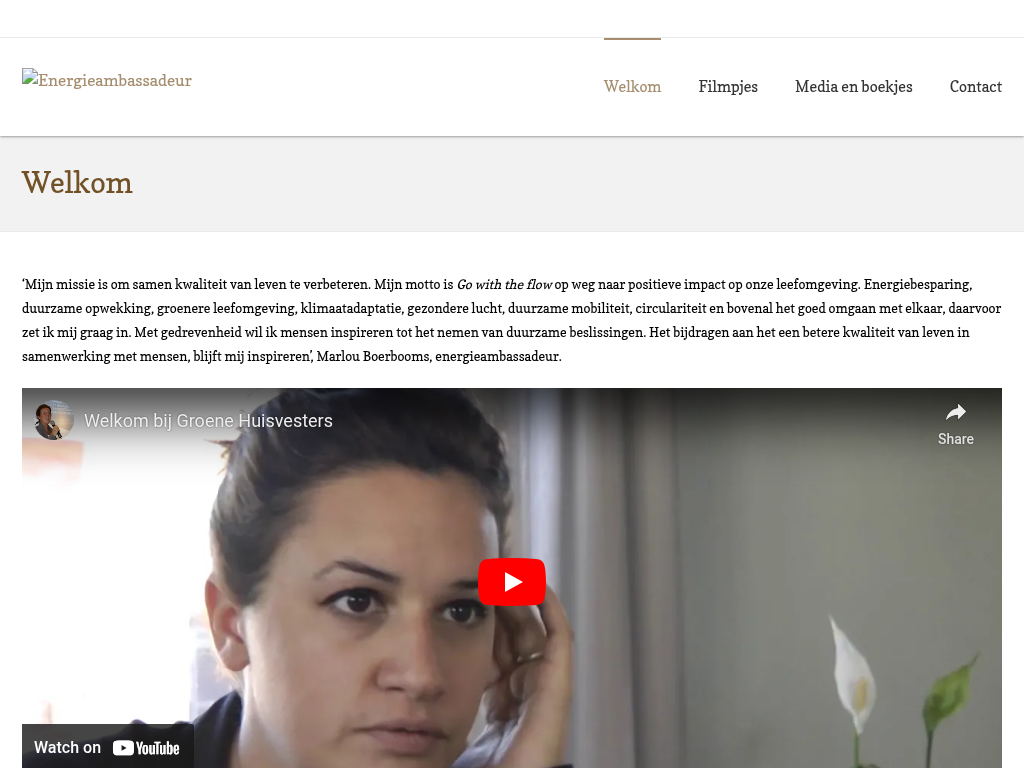Click the white peace lily flower in video

tap(852, 675)
